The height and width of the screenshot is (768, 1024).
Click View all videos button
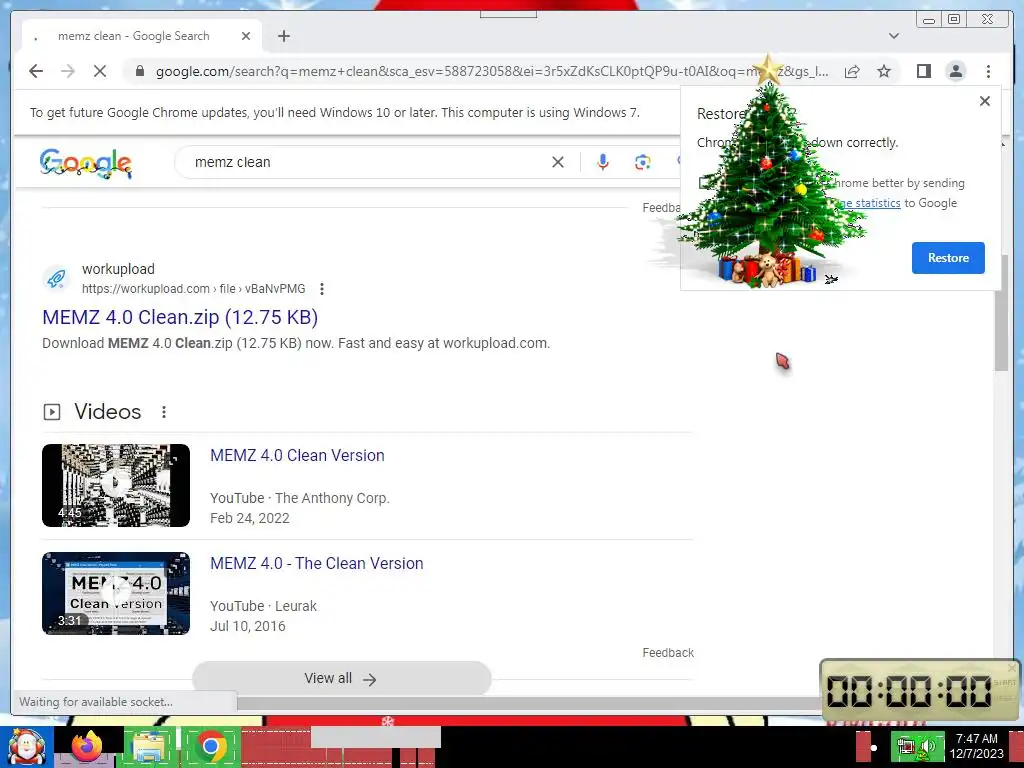point(342,679)
